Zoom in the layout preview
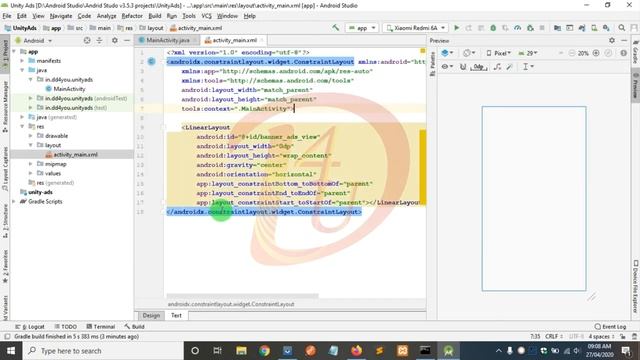The width and height of the screenshot is (640, 360). [x=596, y=53]
